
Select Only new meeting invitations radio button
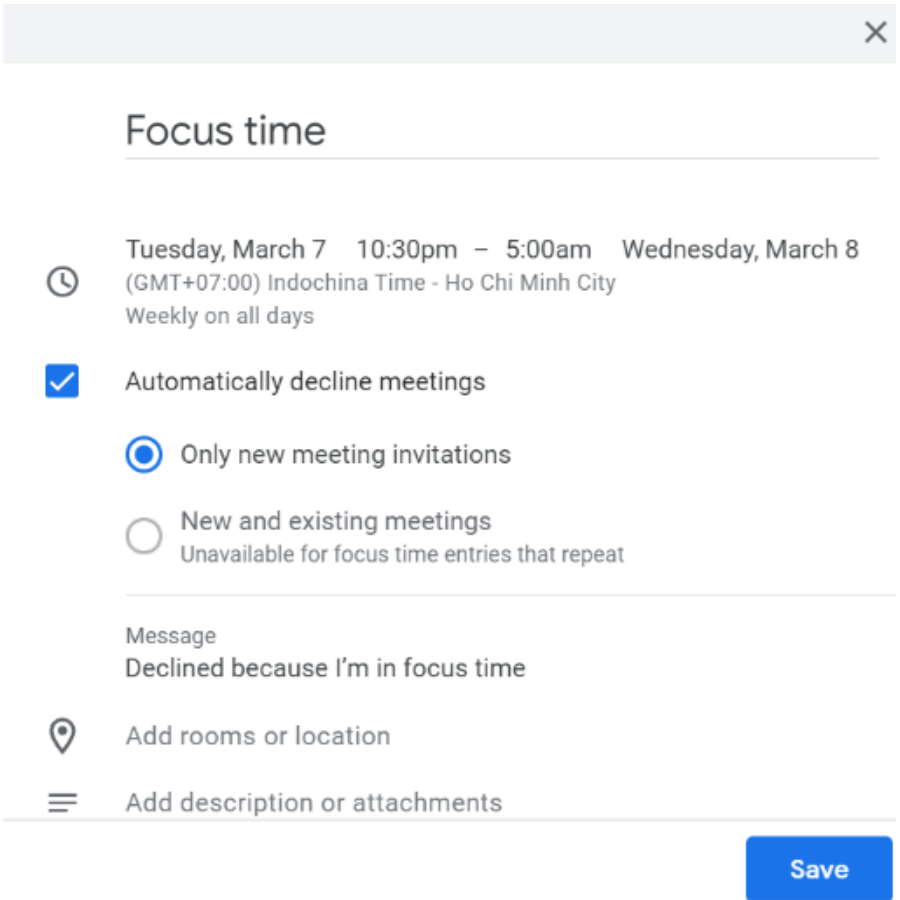[144, 455]
